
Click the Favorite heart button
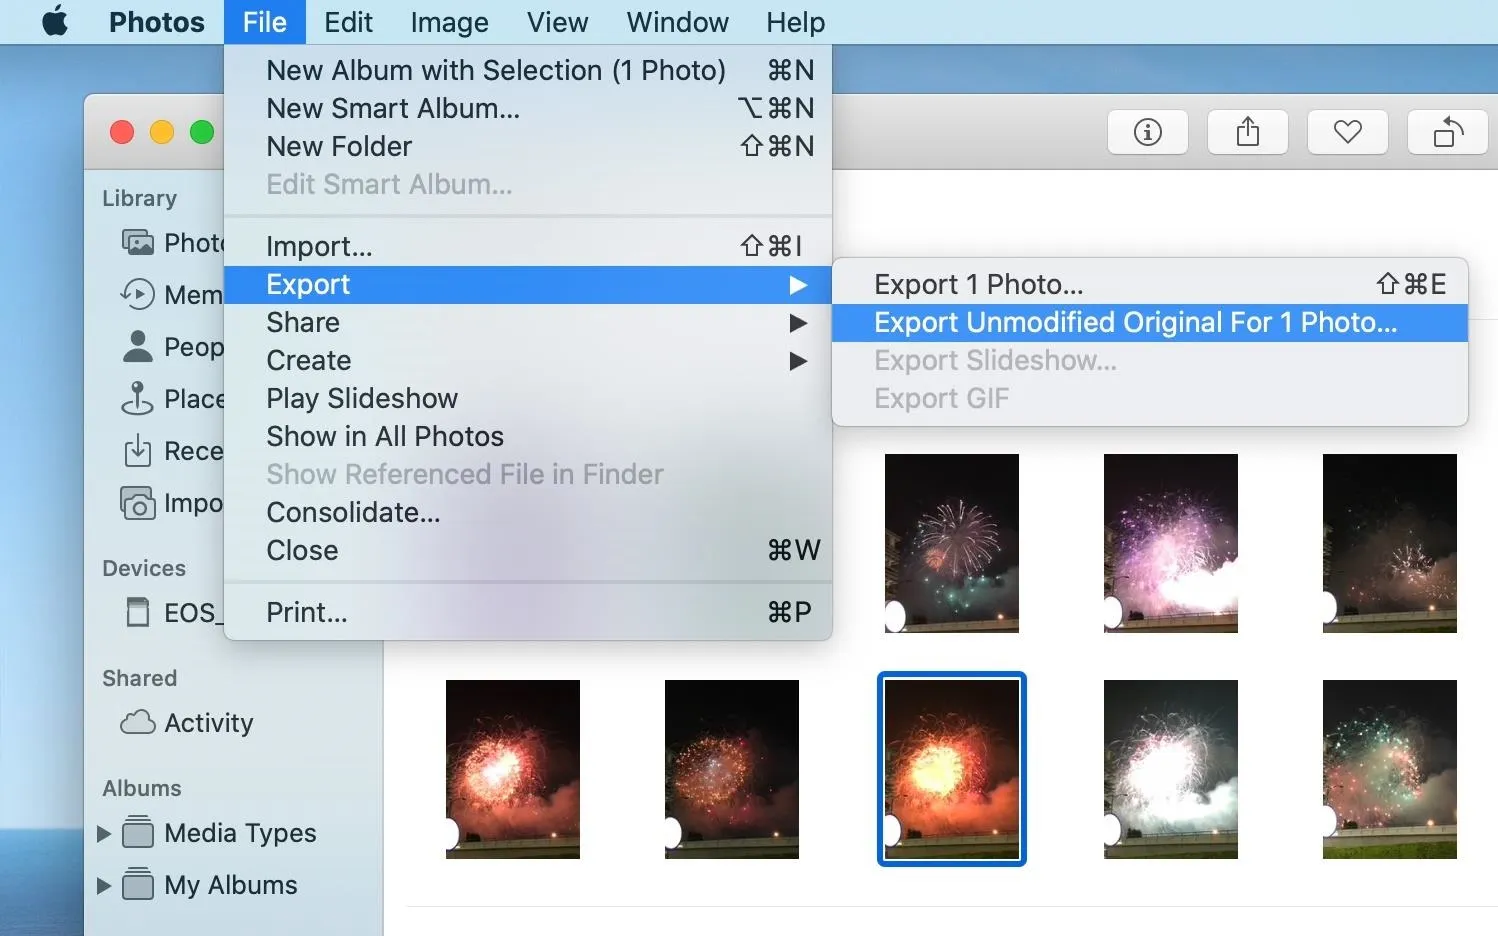[1348, 132]
